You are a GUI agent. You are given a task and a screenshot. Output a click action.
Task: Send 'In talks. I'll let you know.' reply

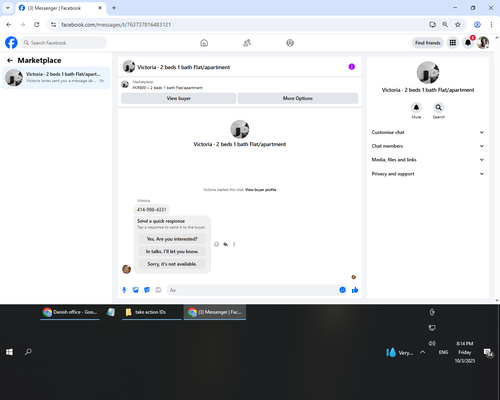172,251
